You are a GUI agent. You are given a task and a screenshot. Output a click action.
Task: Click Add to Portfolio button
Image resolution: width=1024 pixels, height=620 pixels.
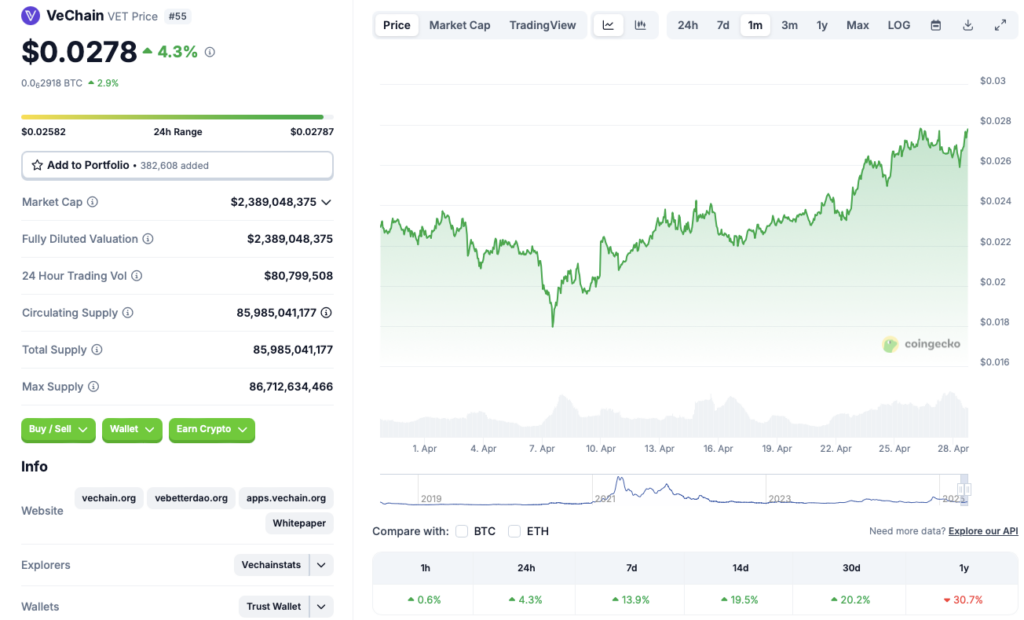[x=177, y=165]
